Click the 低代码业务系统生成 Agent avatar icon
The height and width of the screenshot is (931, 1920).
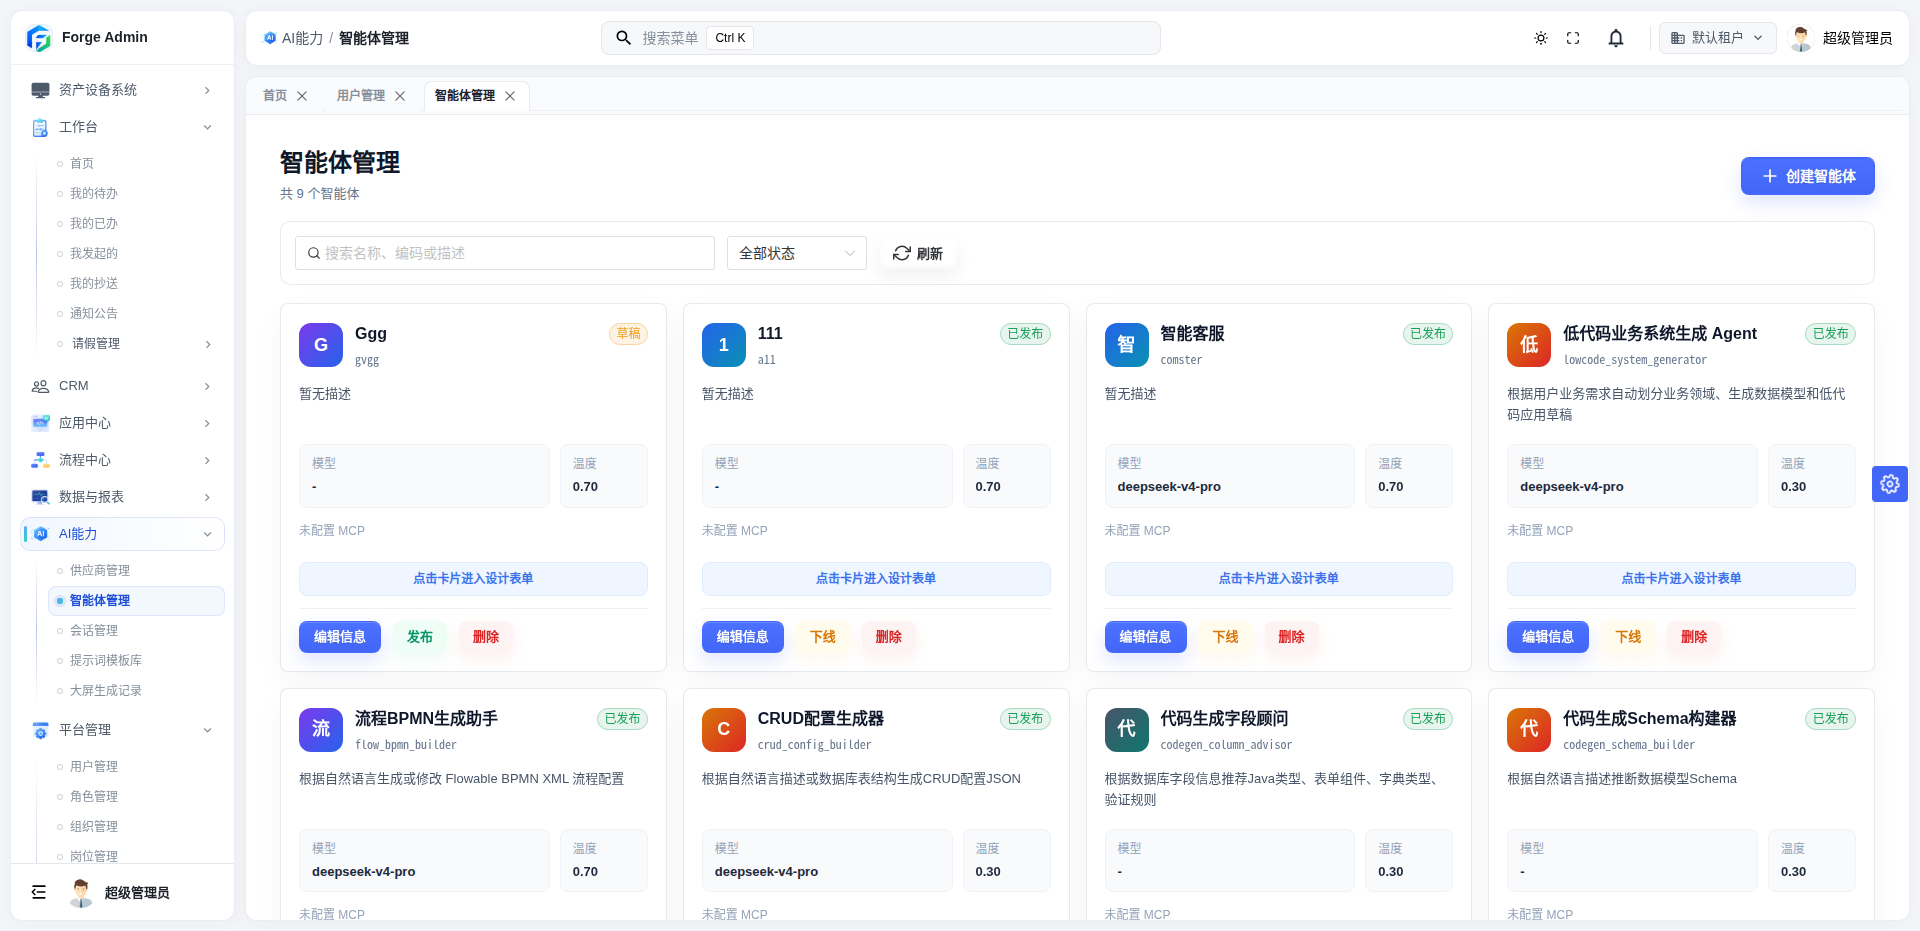click(1529, 345)
